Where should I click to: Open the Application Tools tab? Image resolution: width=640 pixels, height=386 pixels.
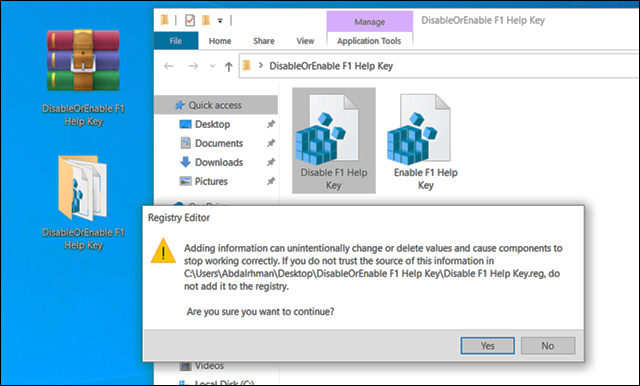click(x=369, y=41)
